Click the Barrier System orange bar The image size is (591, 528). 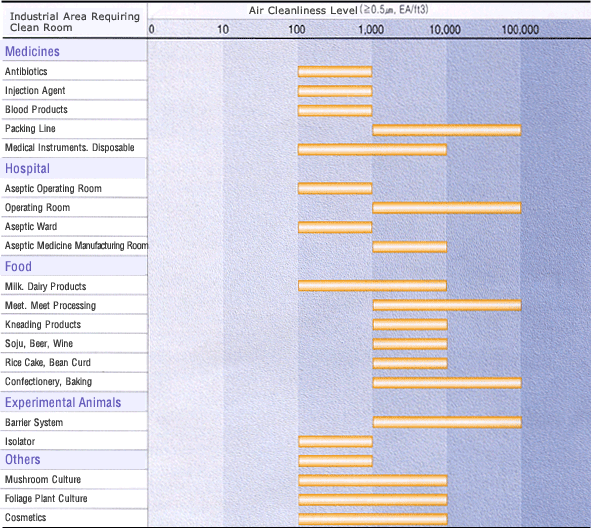(447, 422)
